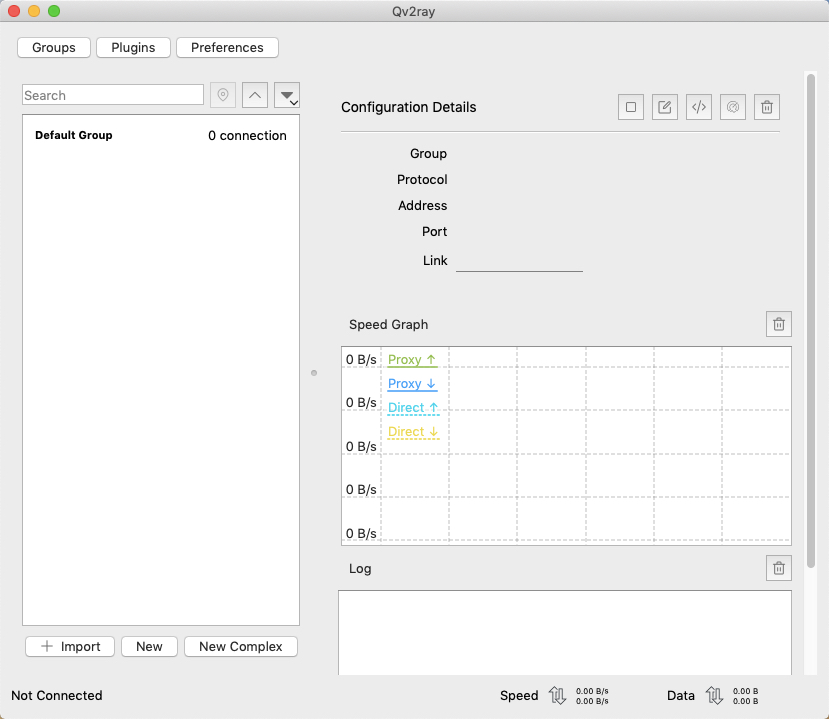Clear the Speed Graph with its trash icon

click(x=779, y=324)
